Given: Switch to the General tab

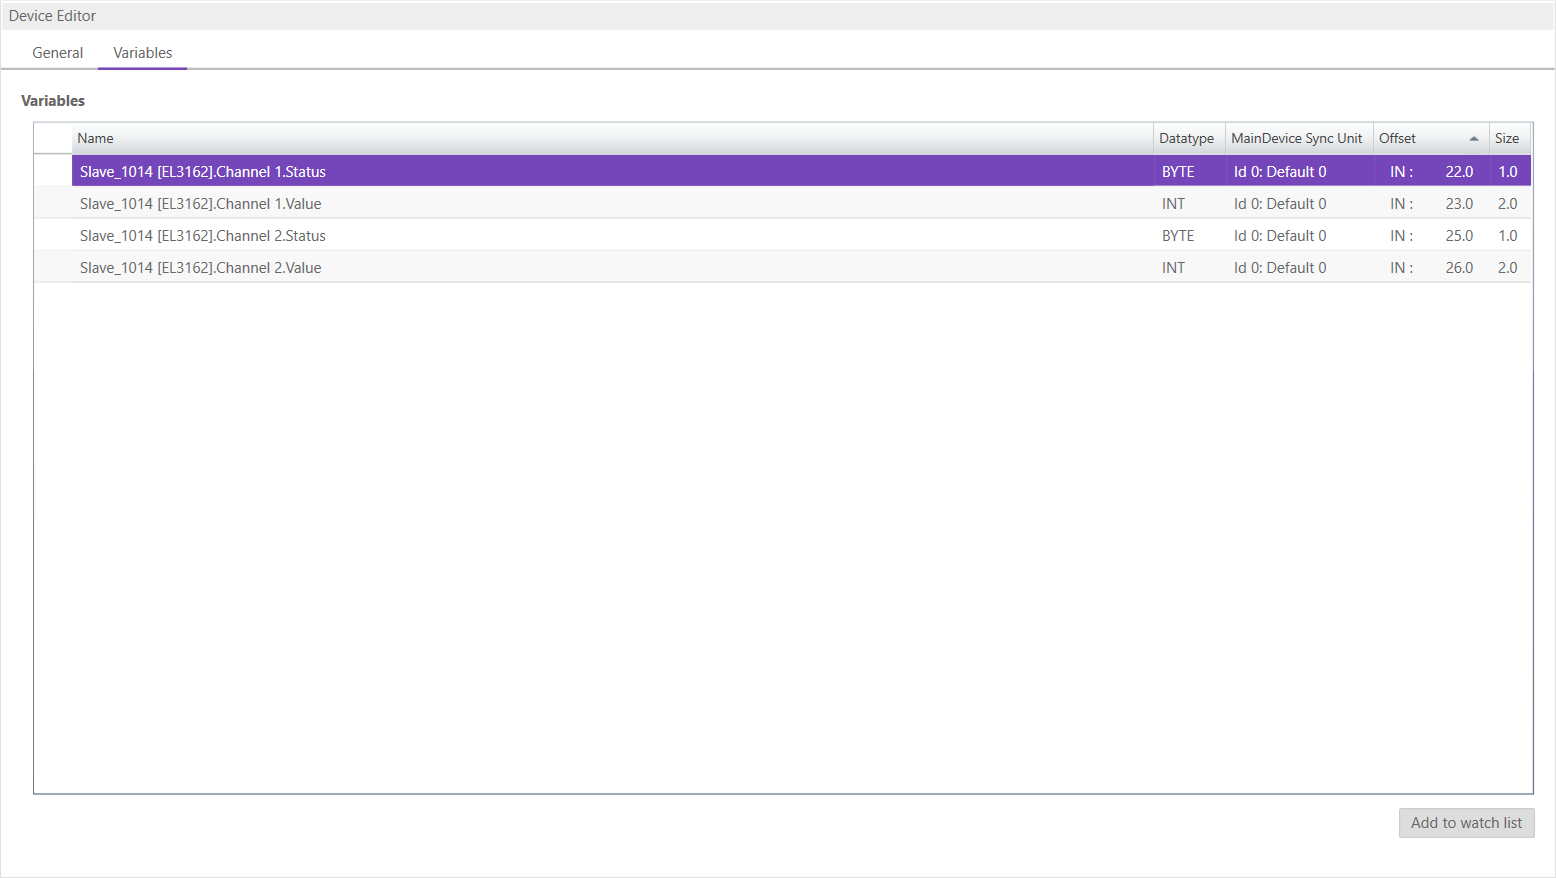Looking at the screenshot, I should [x=57, y=53].
